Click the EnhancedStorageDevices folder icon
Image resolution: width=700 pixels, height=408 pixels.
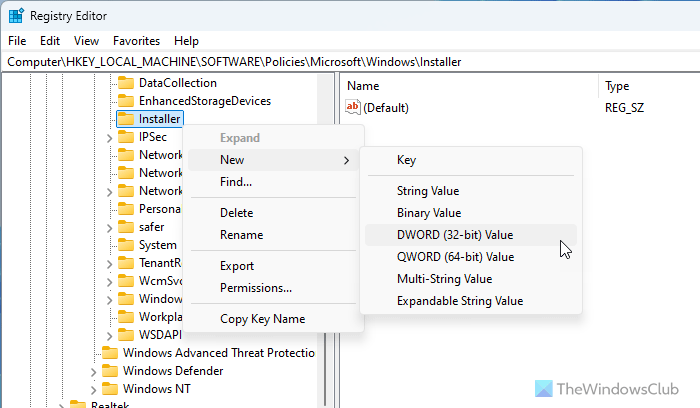[125, 101]
